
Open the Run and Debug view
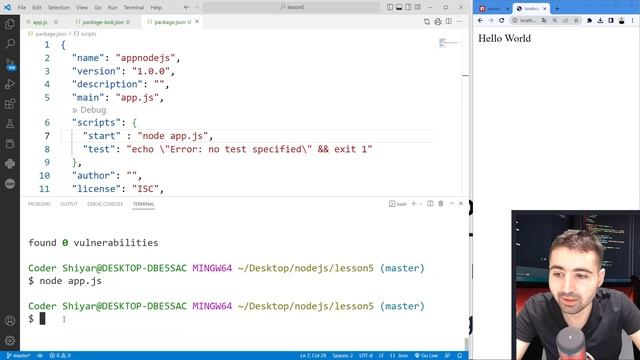[10, 84]
